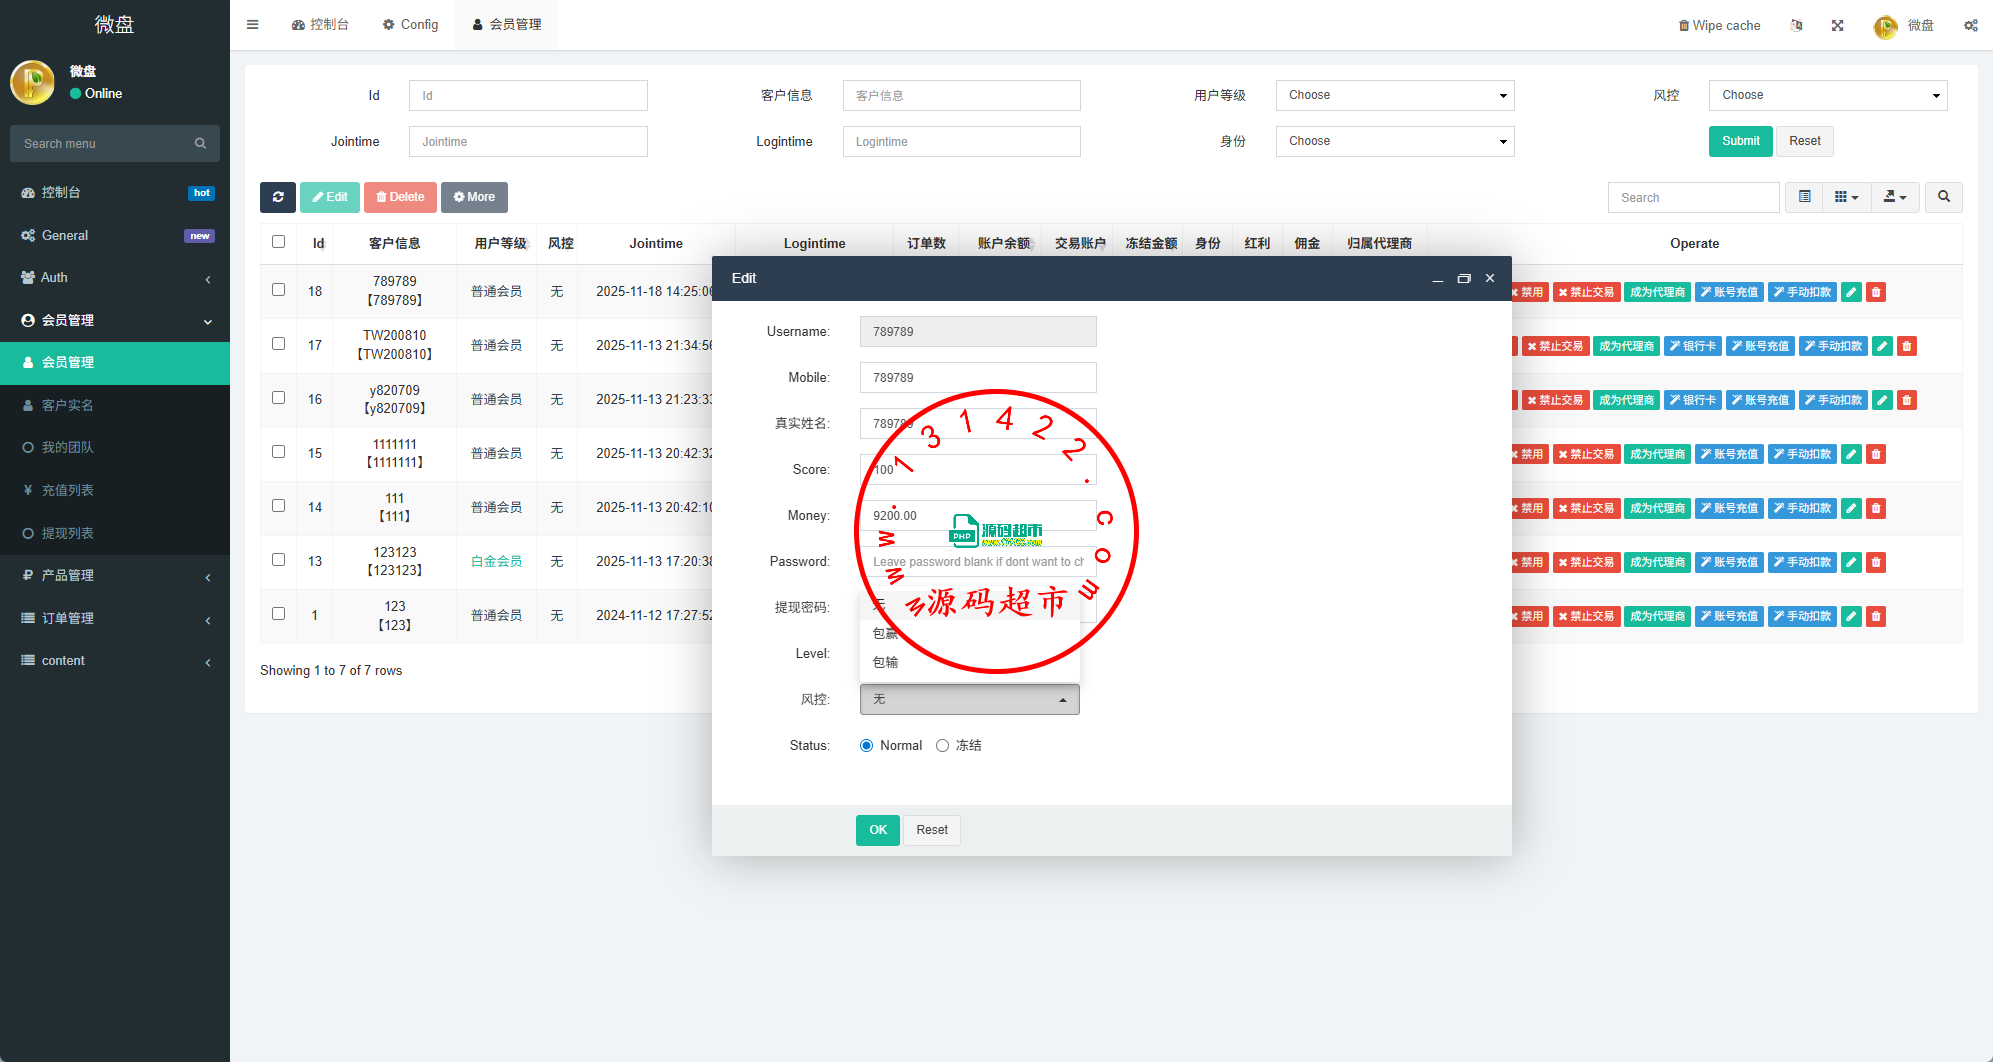Toggle the select-all header checkbox
The height and width of the screenshot is (1062, 1993).
pyautogui.click(x=278, y=242)
